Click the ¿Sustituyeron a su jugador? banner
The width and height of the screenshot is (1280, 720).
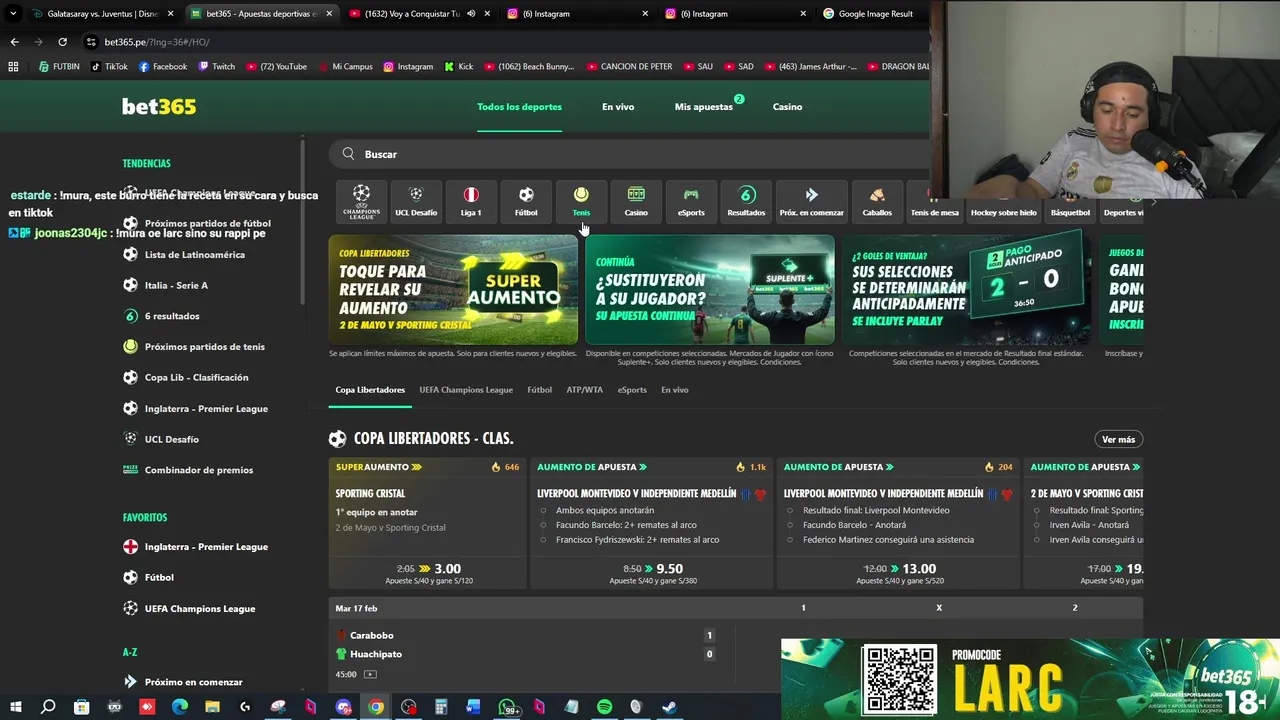[710, 290]
